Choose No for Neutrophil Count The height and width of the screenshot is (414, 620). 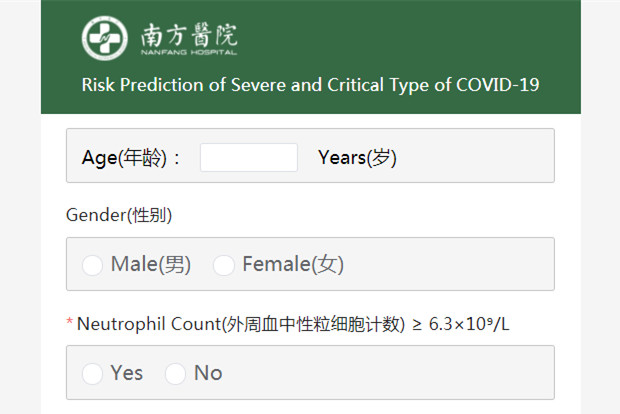[176, 374]
